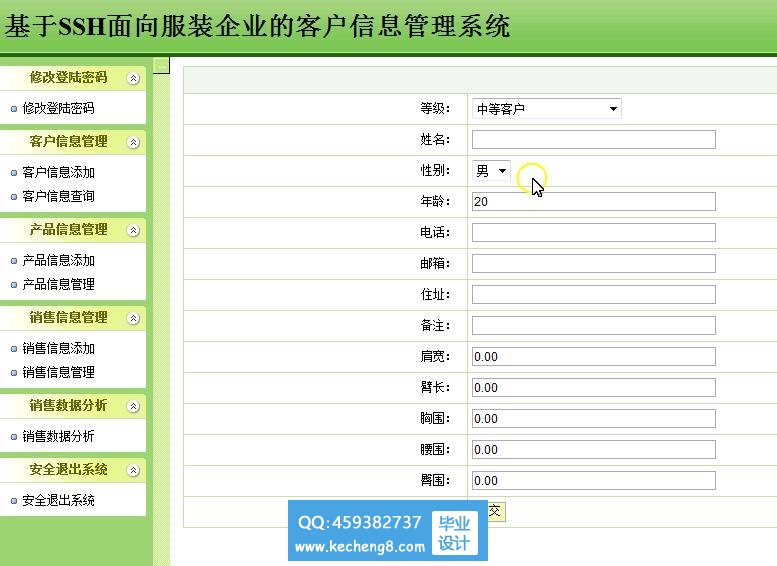777x566 pixels.
Task: Click the bullet icon beside 客户信息添加
Action: (14, 173)
